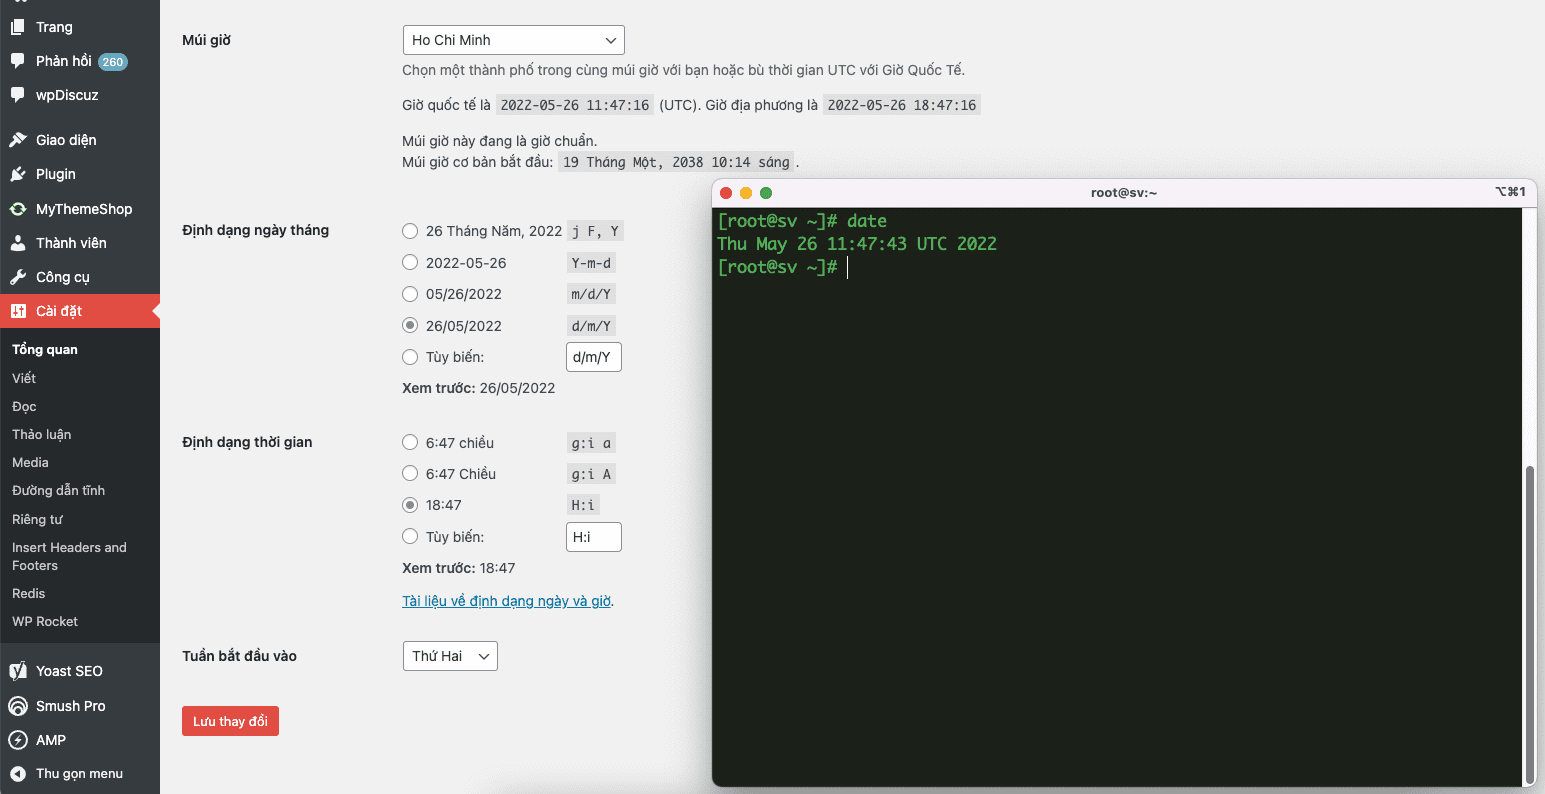This screenshot has height=794, width=1545.
Task: Expand the Tuần bắt đầu vào dropdown
Action: click(x=449, y=656)
